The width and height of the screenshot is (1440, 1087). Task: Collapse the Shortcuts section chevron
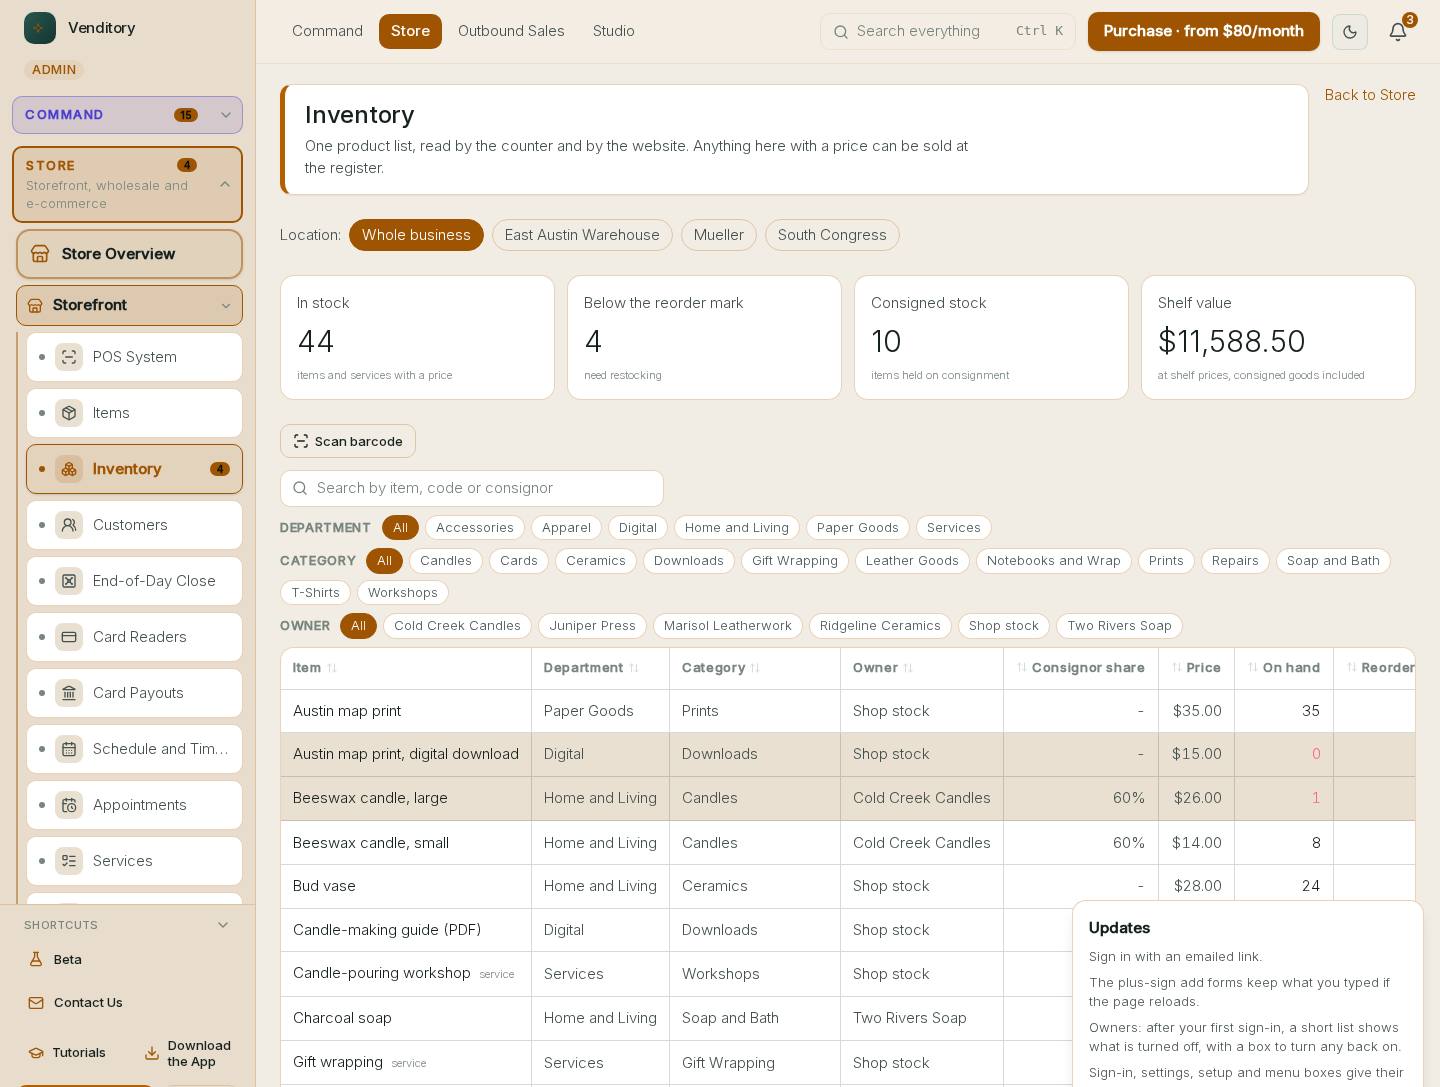pos(223,925)
